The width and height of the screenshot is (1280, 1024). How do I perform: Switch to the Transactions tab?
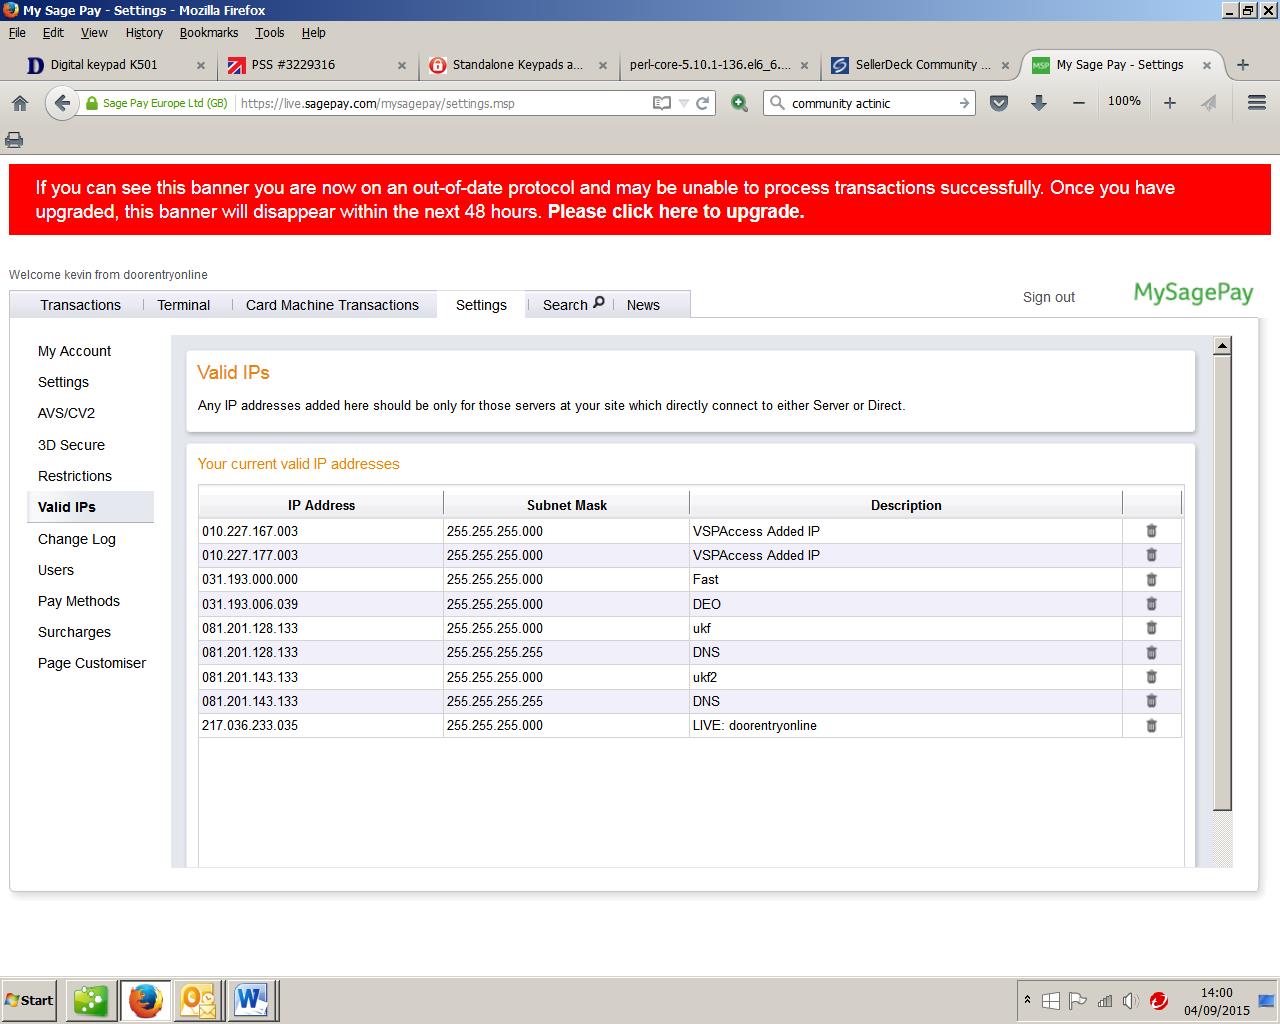click(x=80, y=305)
